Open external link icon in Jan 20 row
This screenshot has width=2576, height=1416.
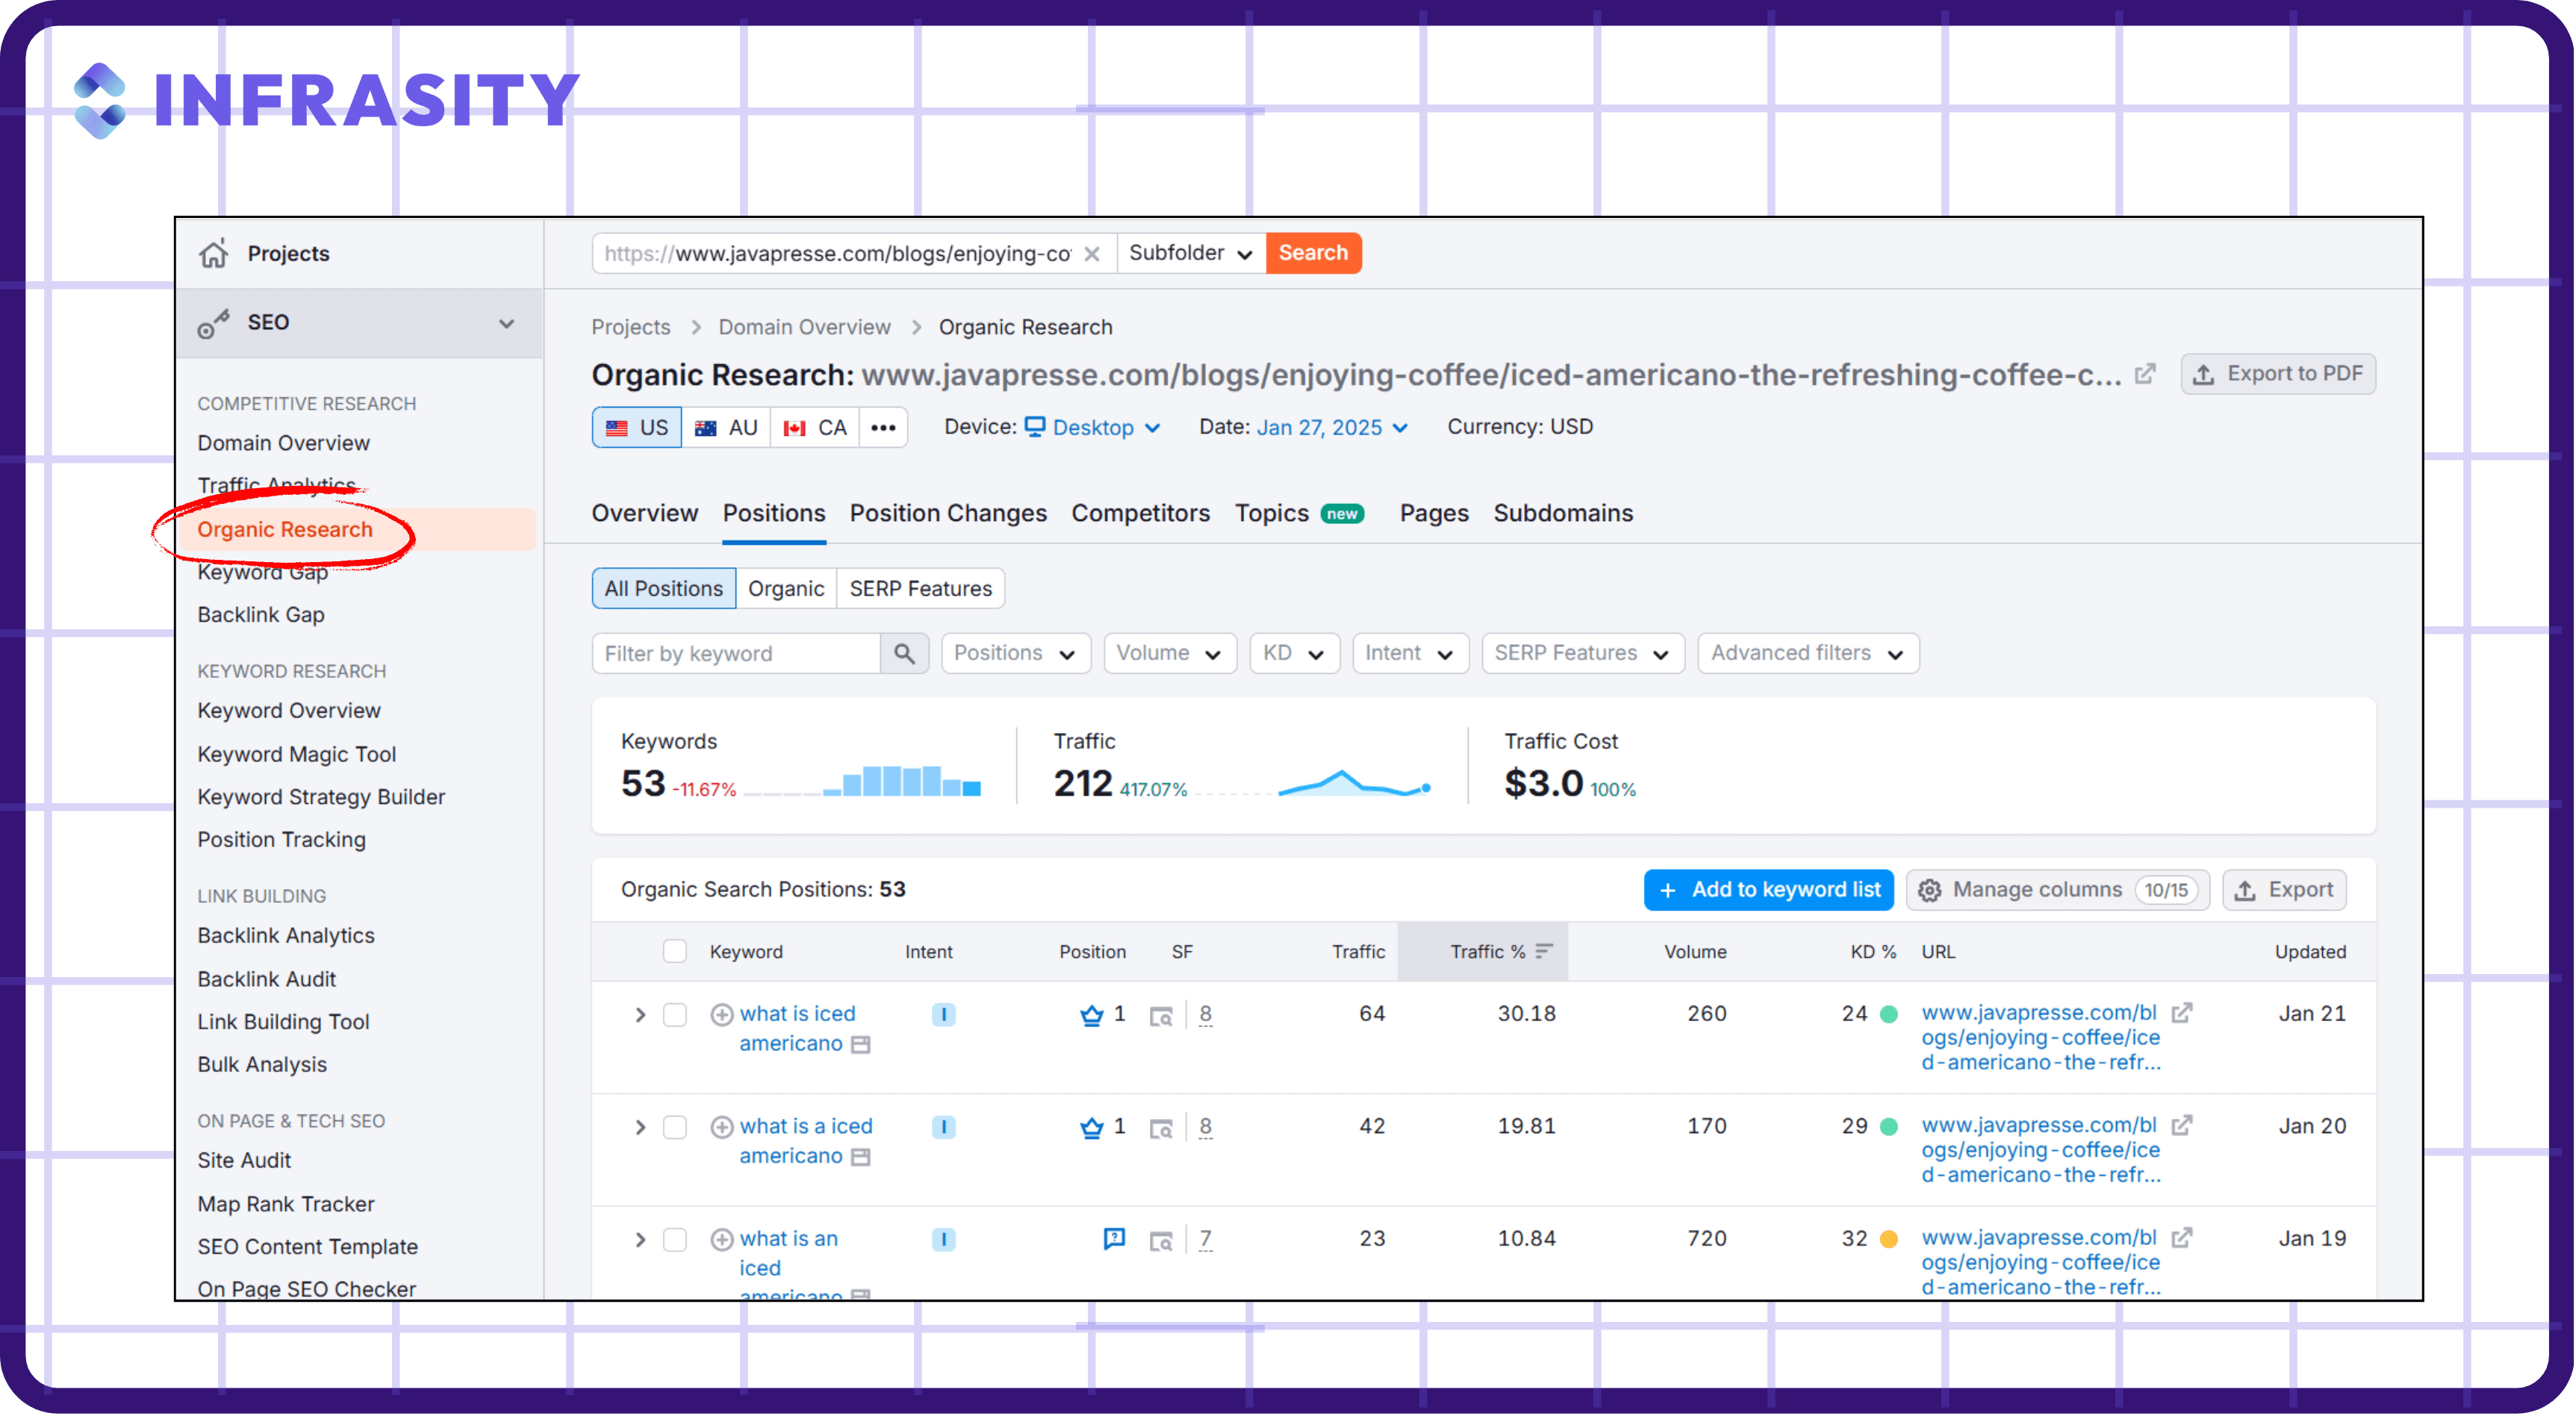(x=2182, y=1126)
